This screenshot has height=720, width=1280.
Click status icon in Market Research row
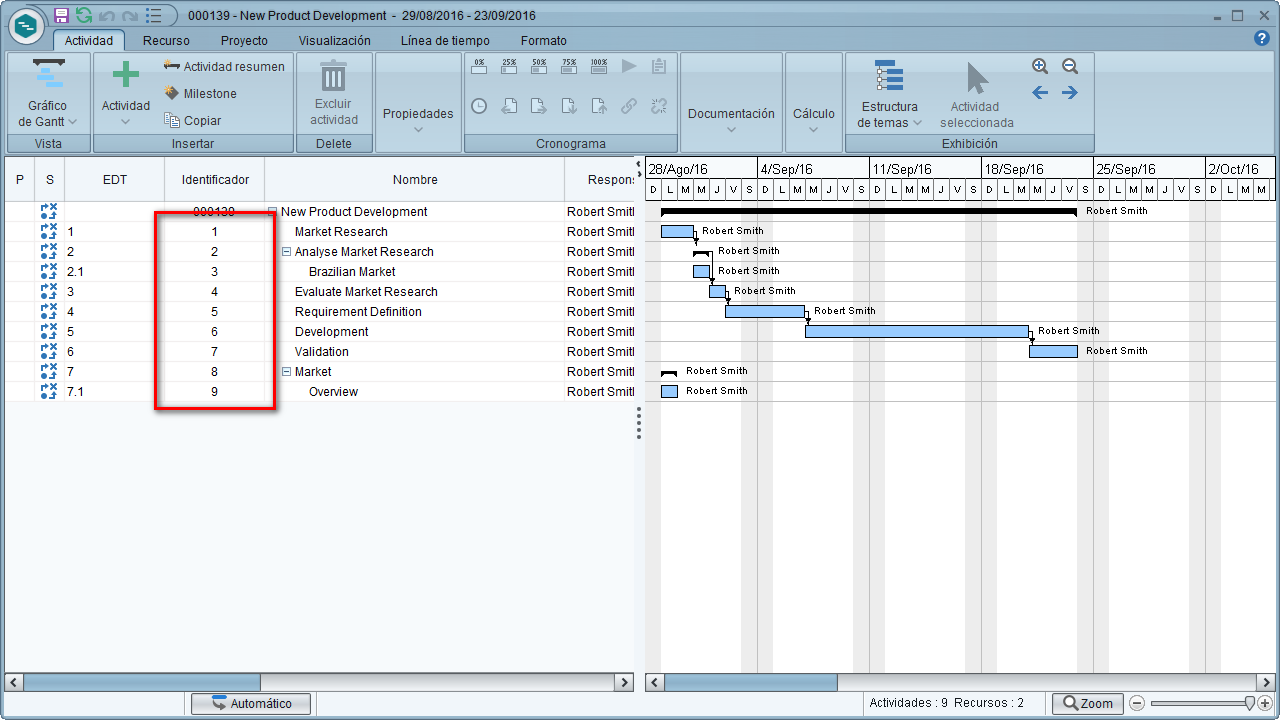click(x=49, y=231)
